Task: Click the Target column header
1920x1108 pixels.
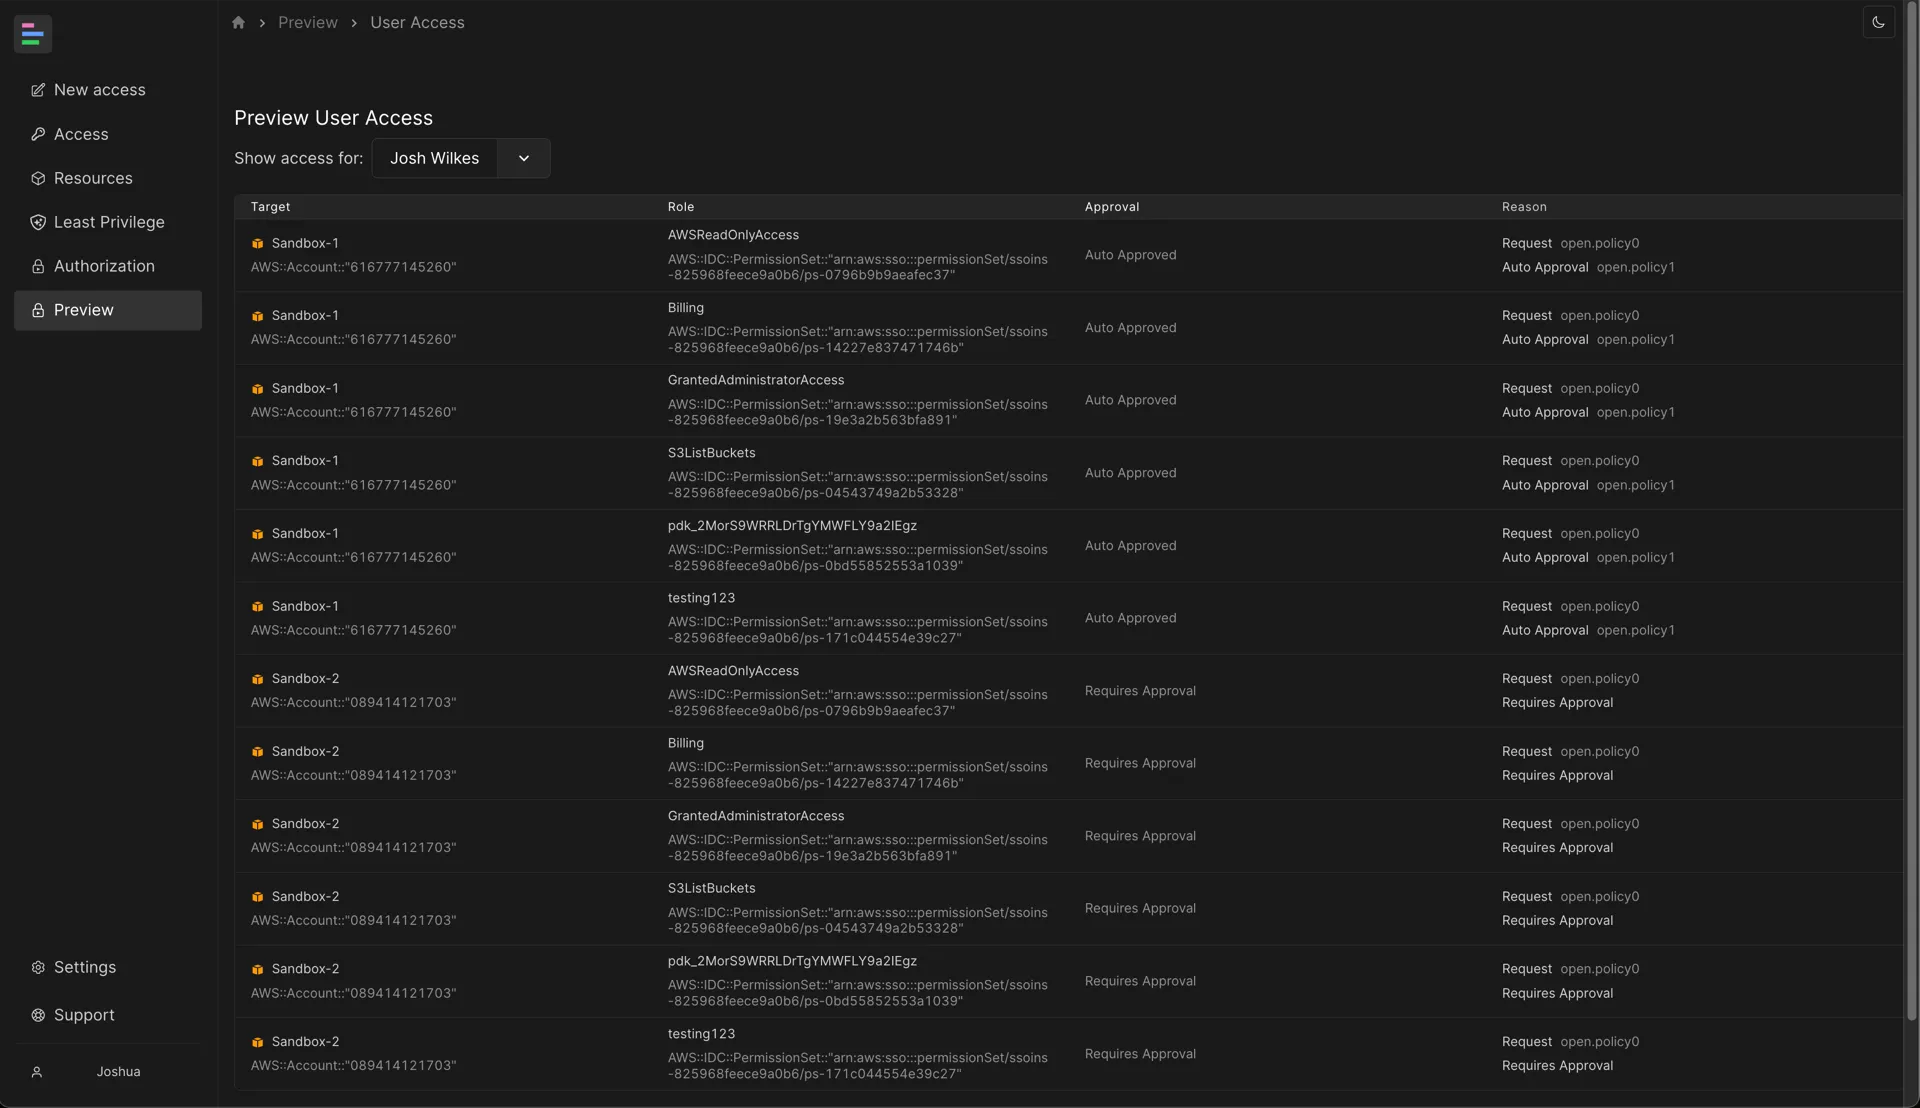Action: coord(270,207)
